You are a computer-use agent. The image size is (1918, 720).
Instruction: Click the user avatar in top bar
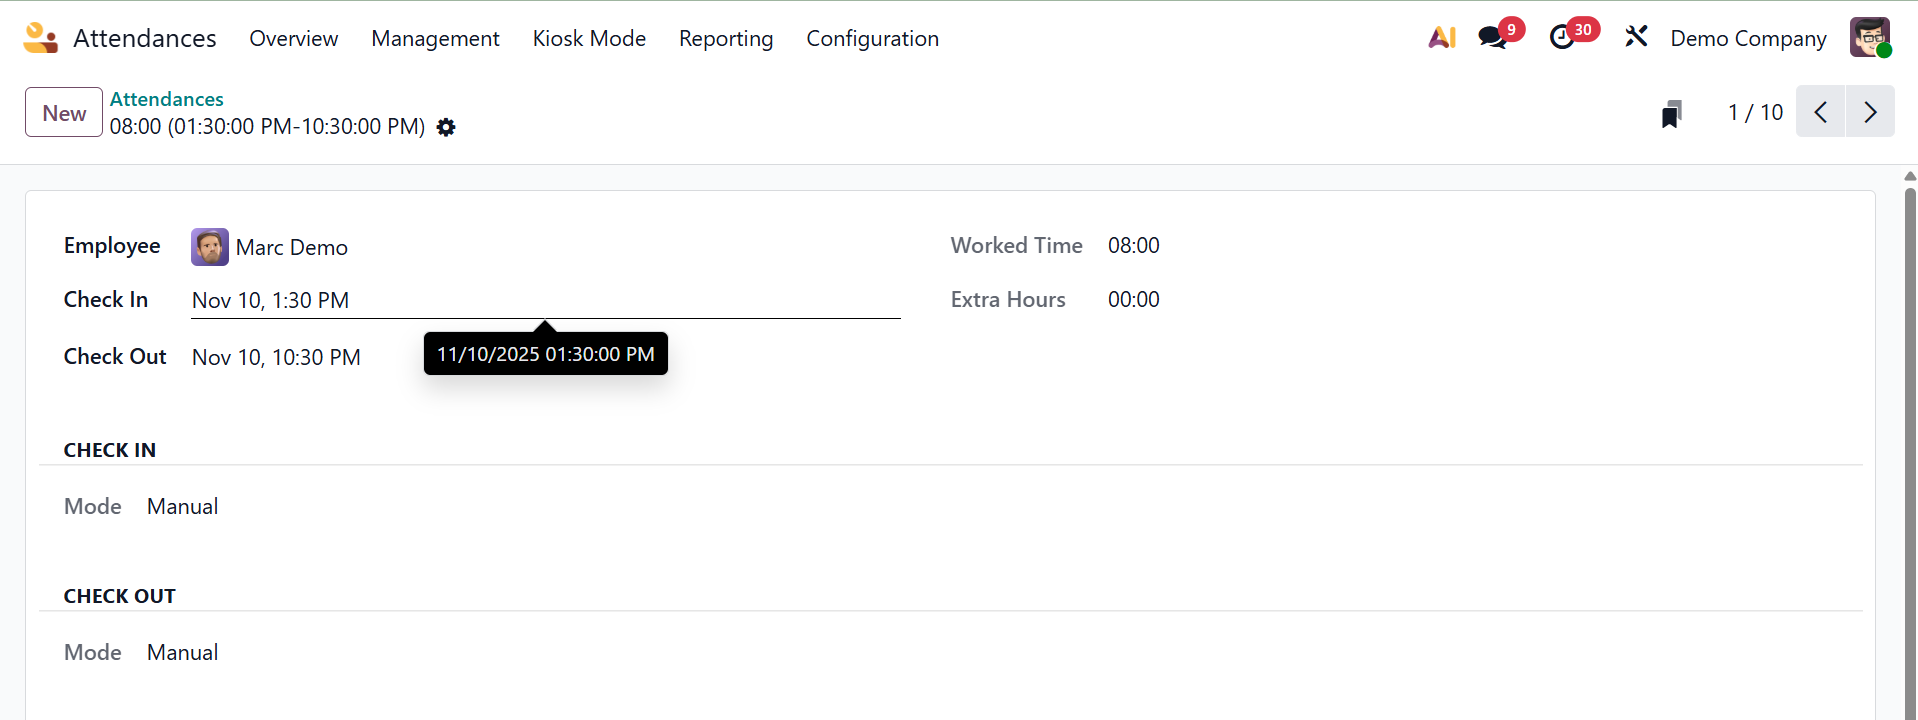[1869, 38]
